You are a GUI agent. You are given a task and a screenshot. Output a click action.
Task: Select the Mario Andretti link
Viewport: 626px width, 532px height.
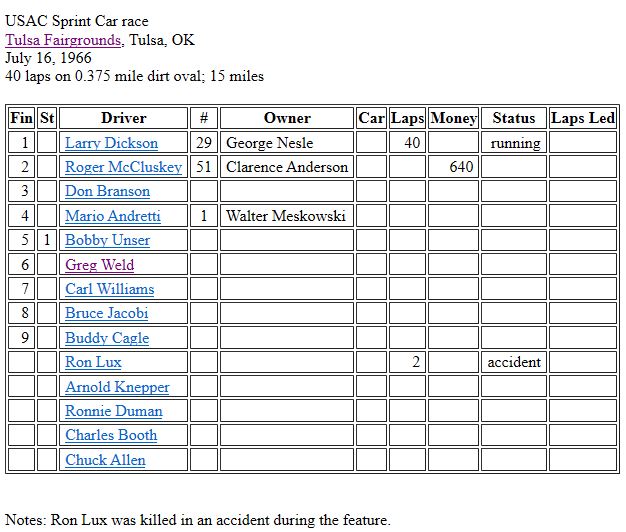click(112, 216)
